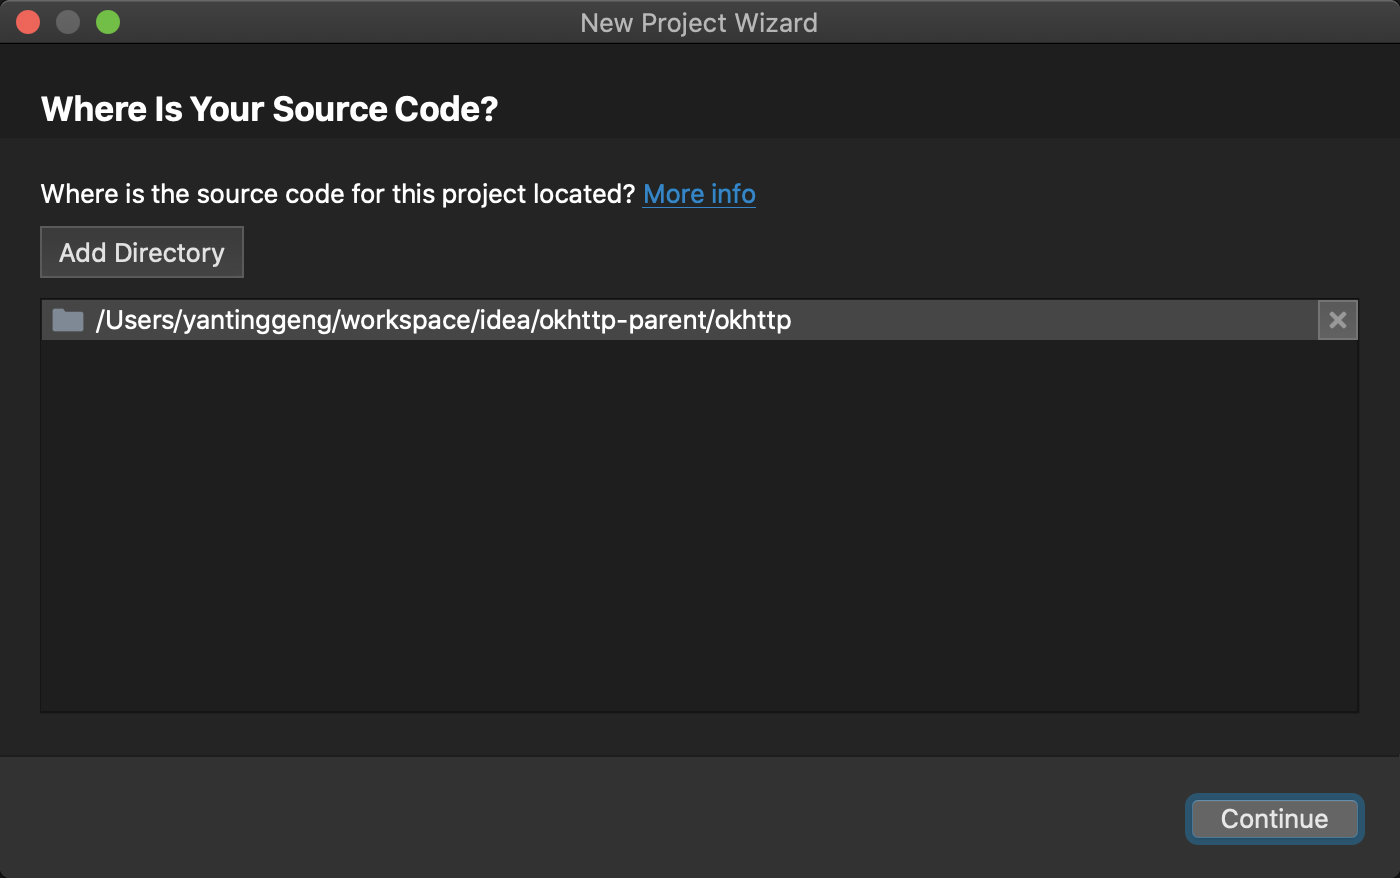Click the 'Where Is Your Source Code?' heading
The height and width of the screenshot is (878, 1400).
pyautogui.click(x=269, y=109)
